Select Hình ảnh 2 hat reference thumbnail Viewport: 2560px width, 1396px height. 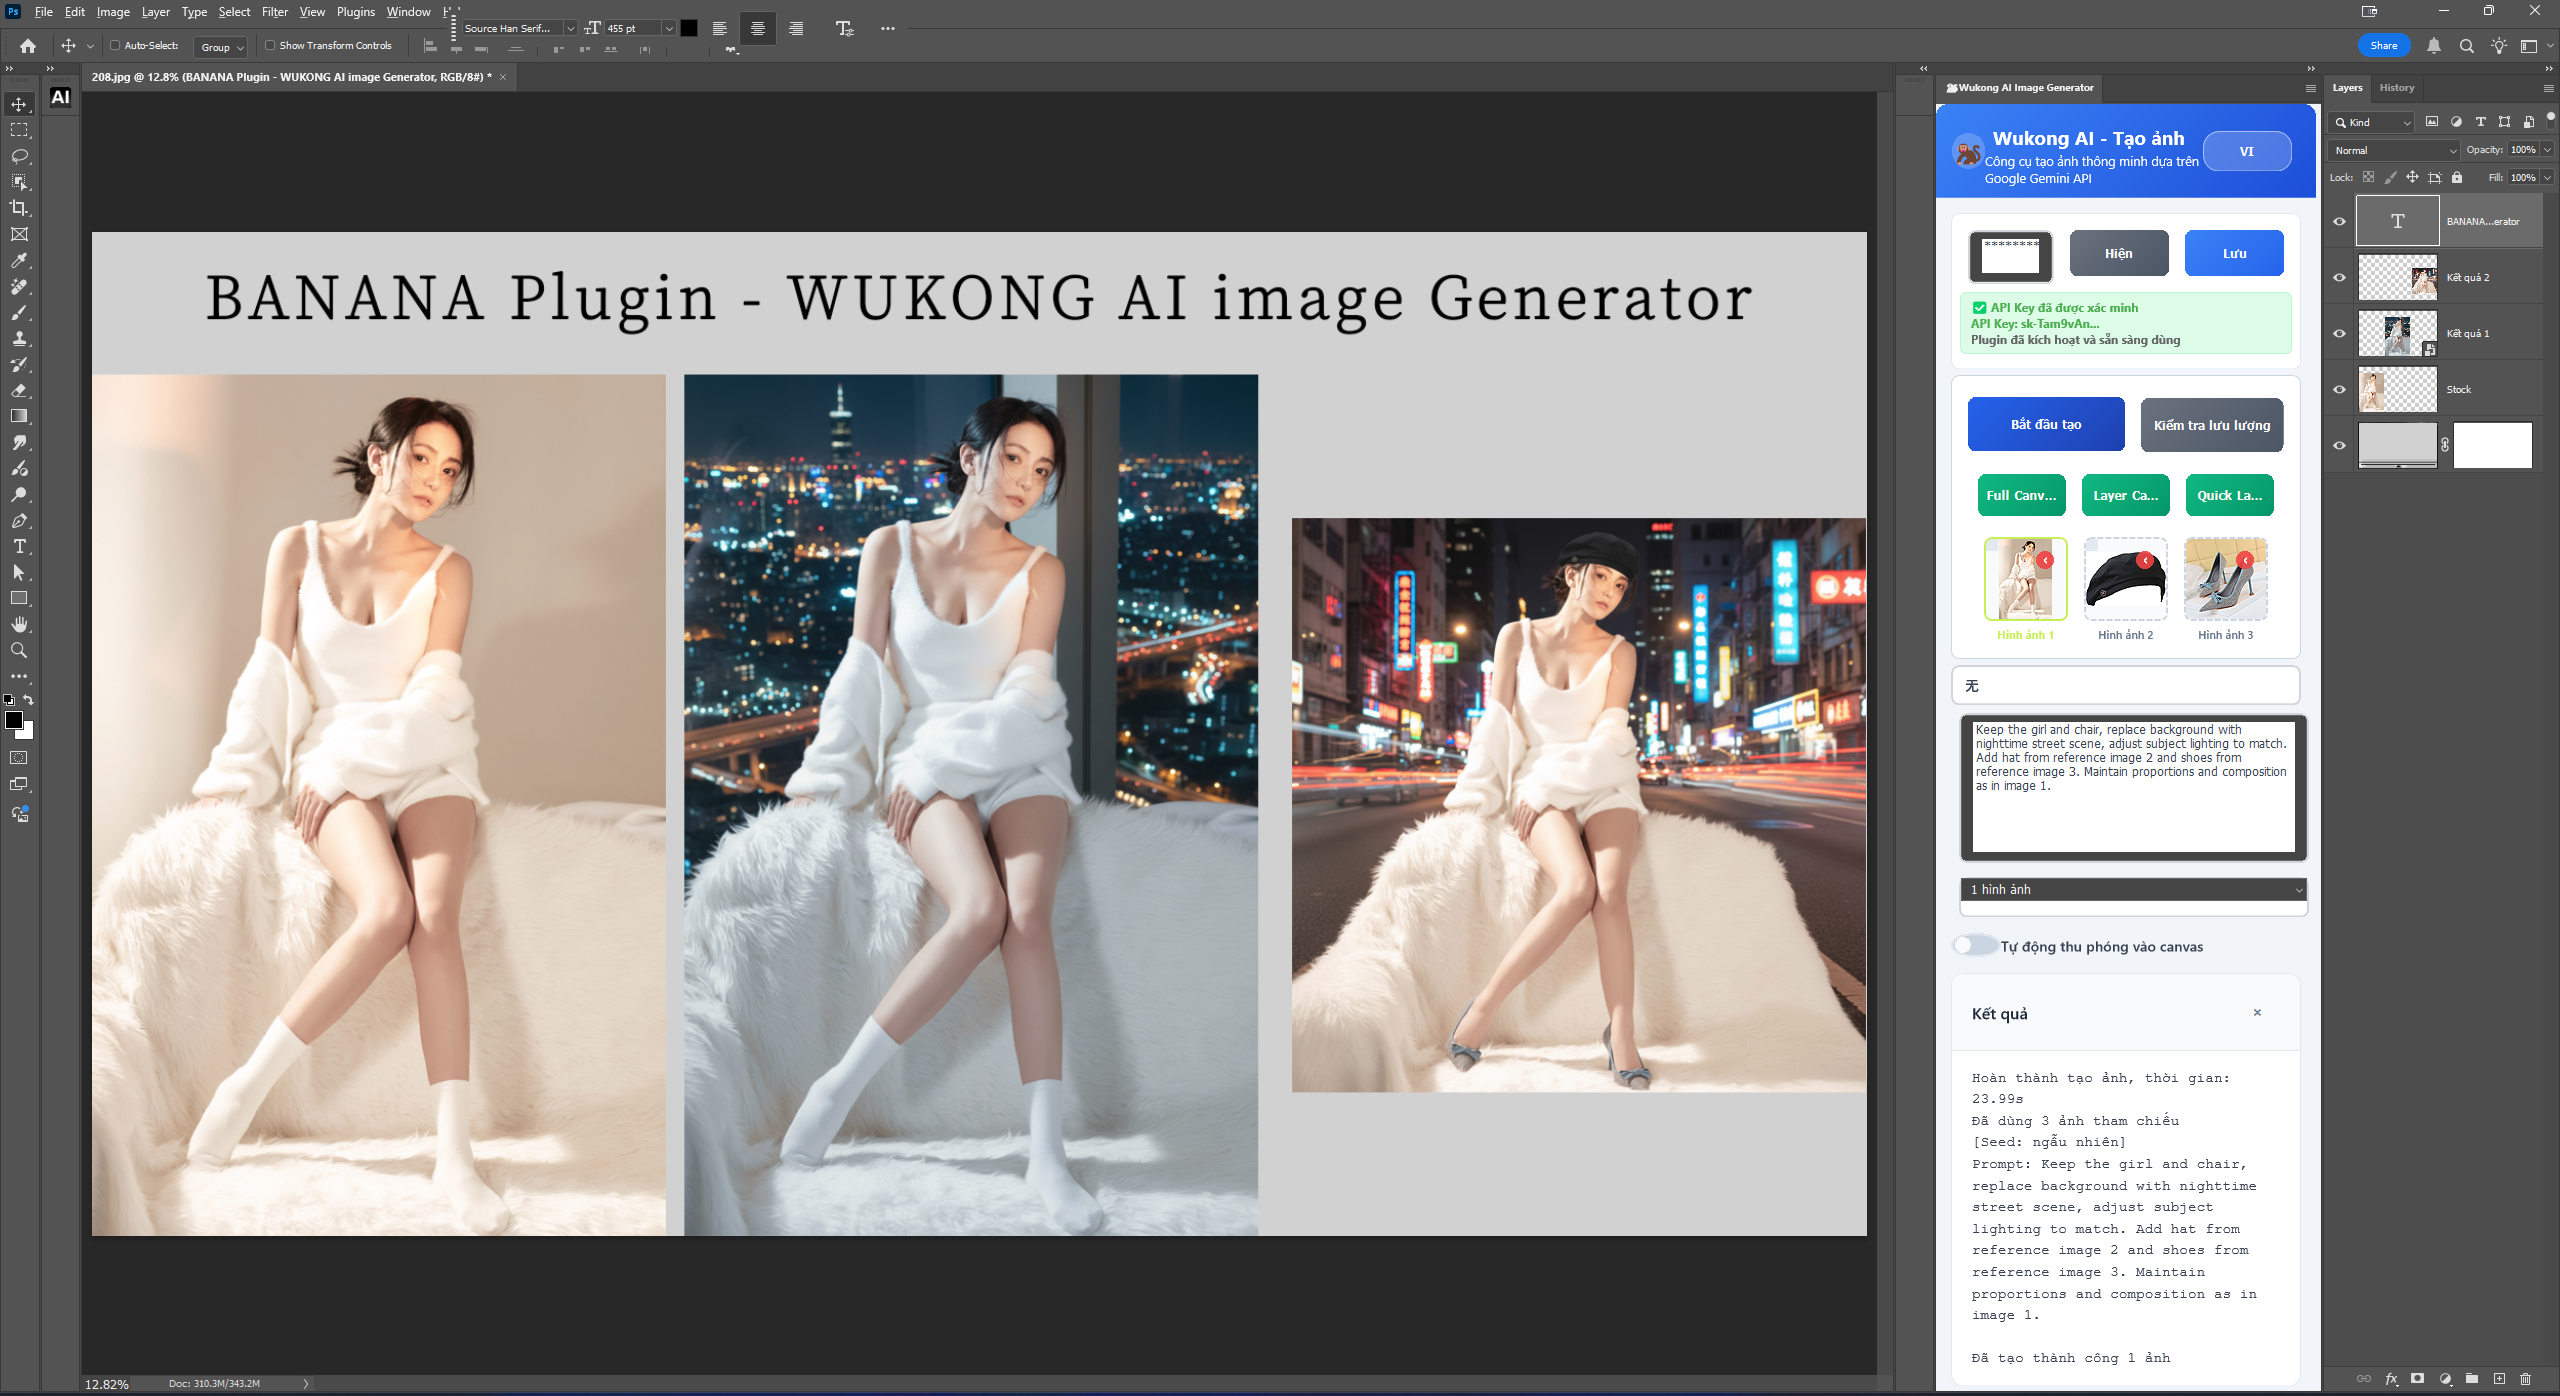tap(2125, 579)
